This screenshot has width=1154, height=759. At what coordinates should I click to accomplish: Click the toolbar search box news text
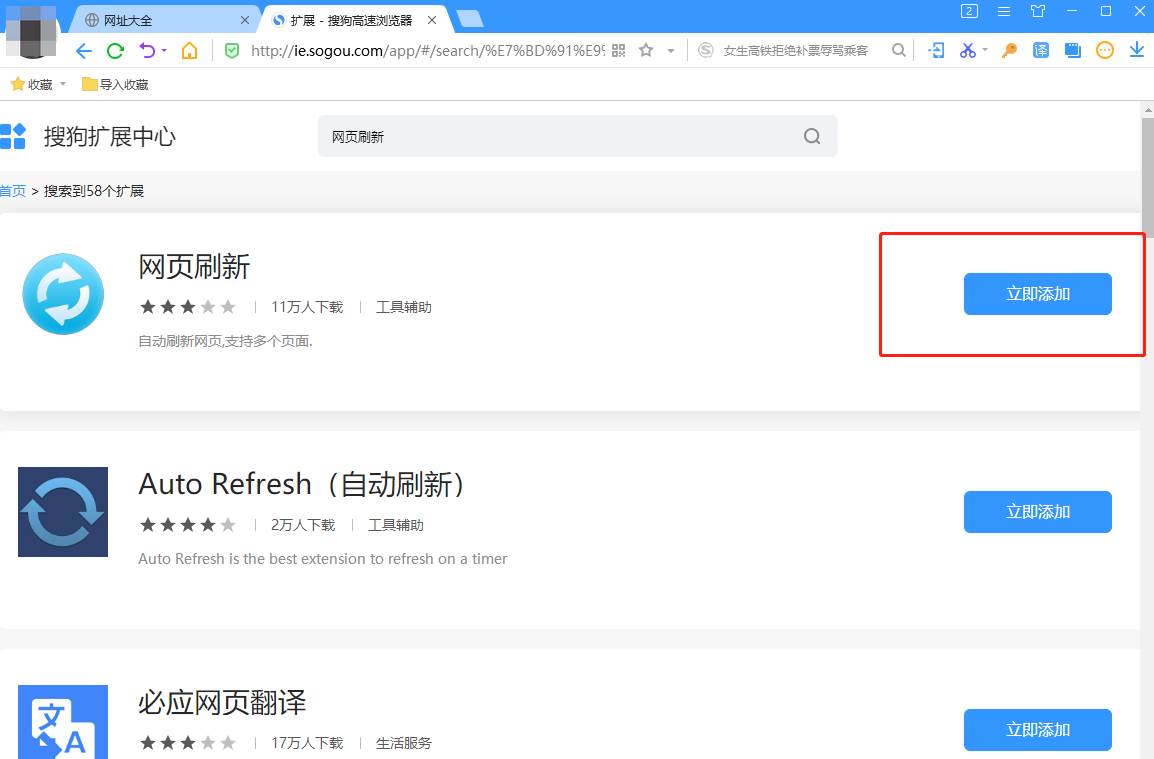796,51
